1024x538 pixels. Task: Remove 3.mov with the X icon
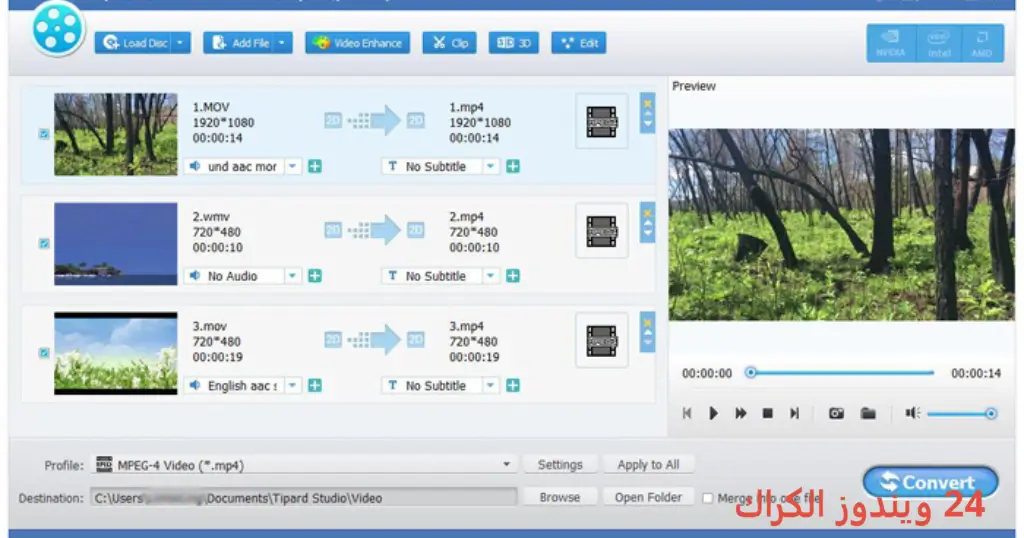tap(647, 323)
